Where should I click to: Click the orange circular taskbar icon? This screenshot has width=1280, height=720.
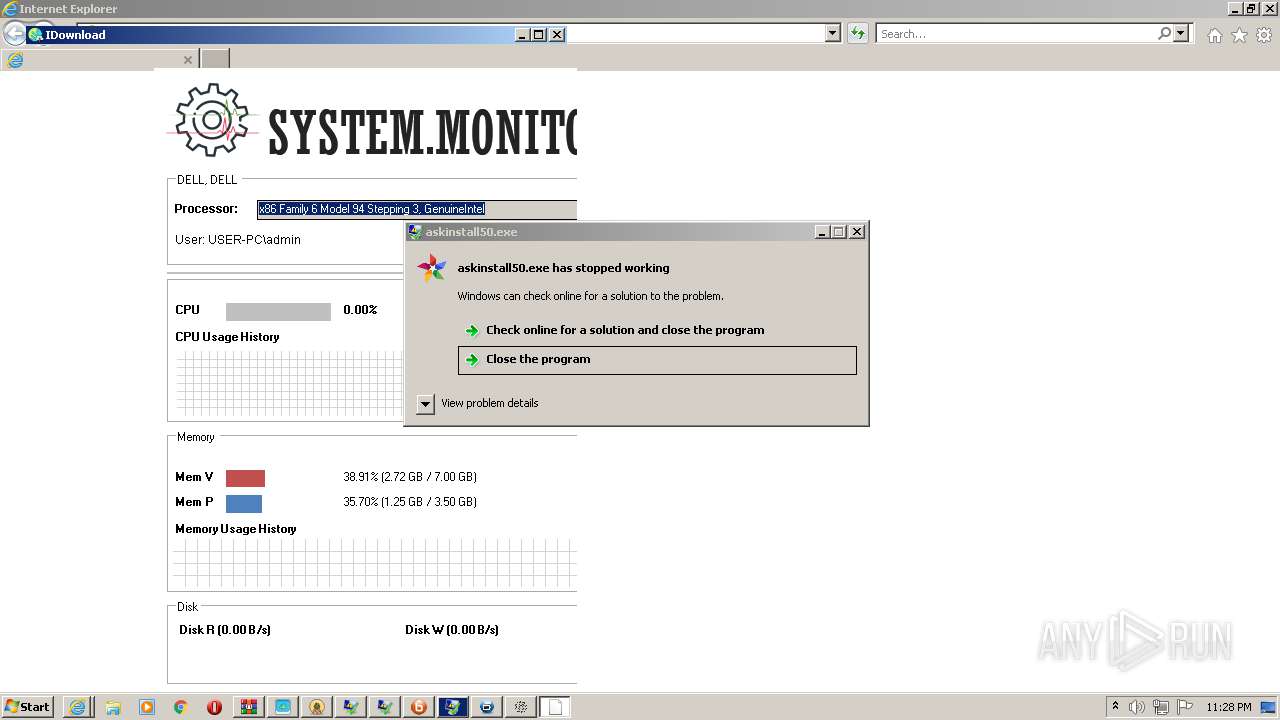click(419, 707)
